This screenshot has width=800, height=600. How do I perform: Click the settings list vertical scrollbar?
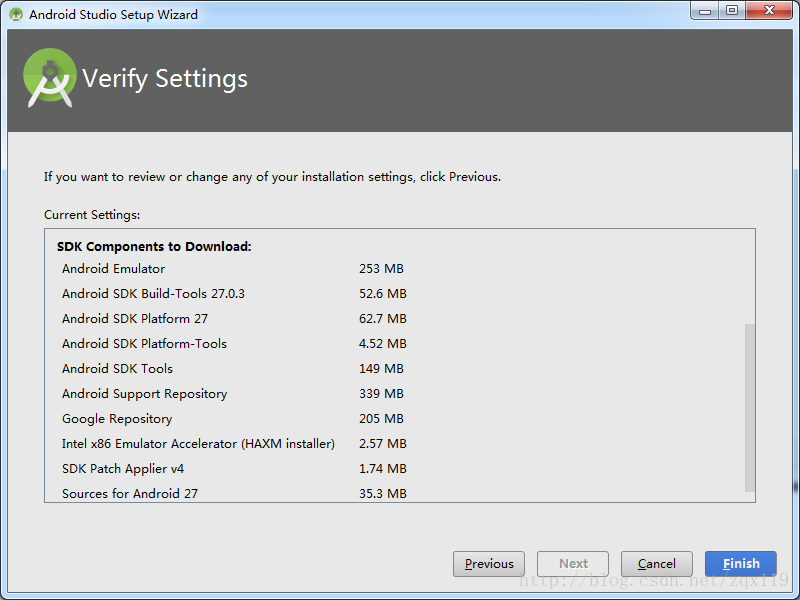749,407
